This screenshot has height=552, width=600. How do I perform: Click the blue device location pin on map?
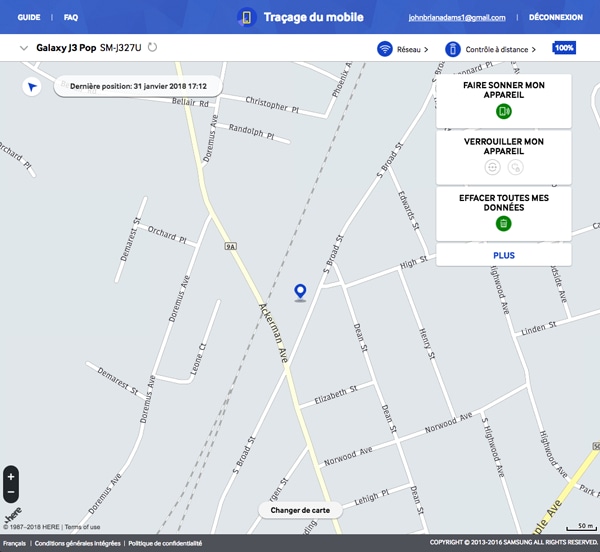coord(300,293)
